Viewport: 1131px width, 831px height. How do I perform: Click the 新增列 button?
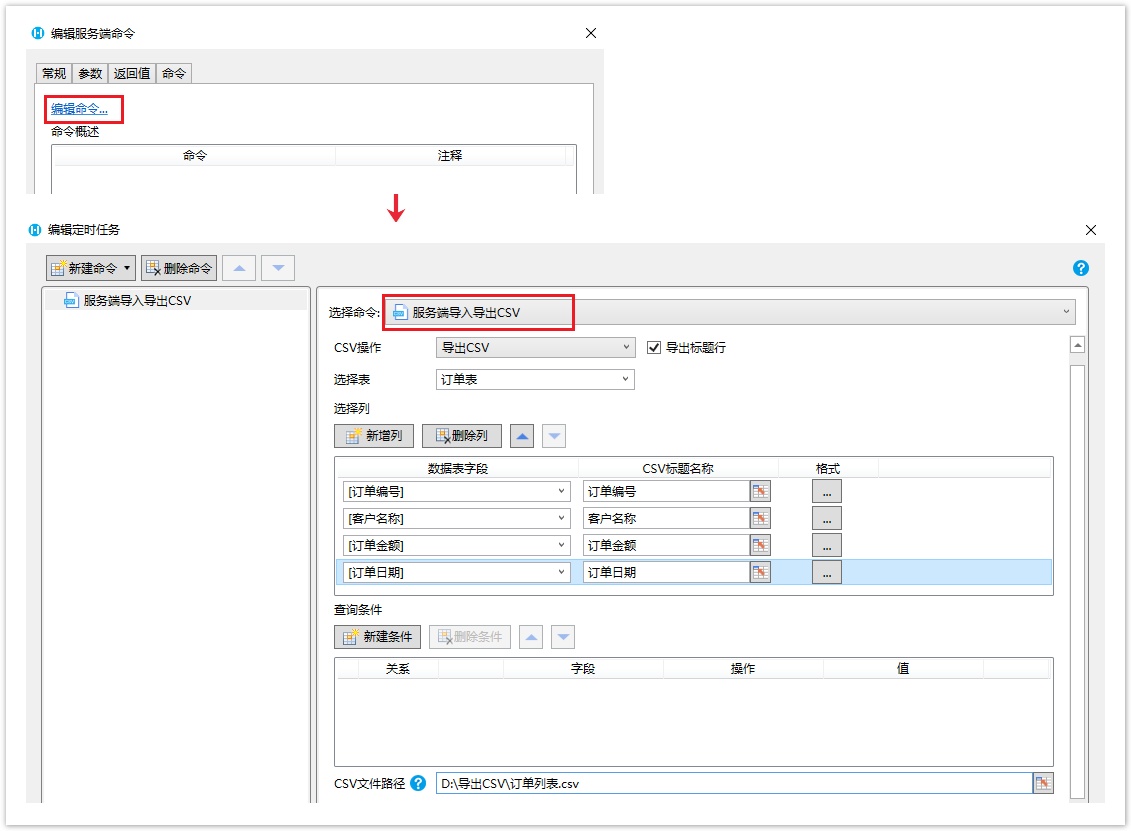[x=374, y=436]
